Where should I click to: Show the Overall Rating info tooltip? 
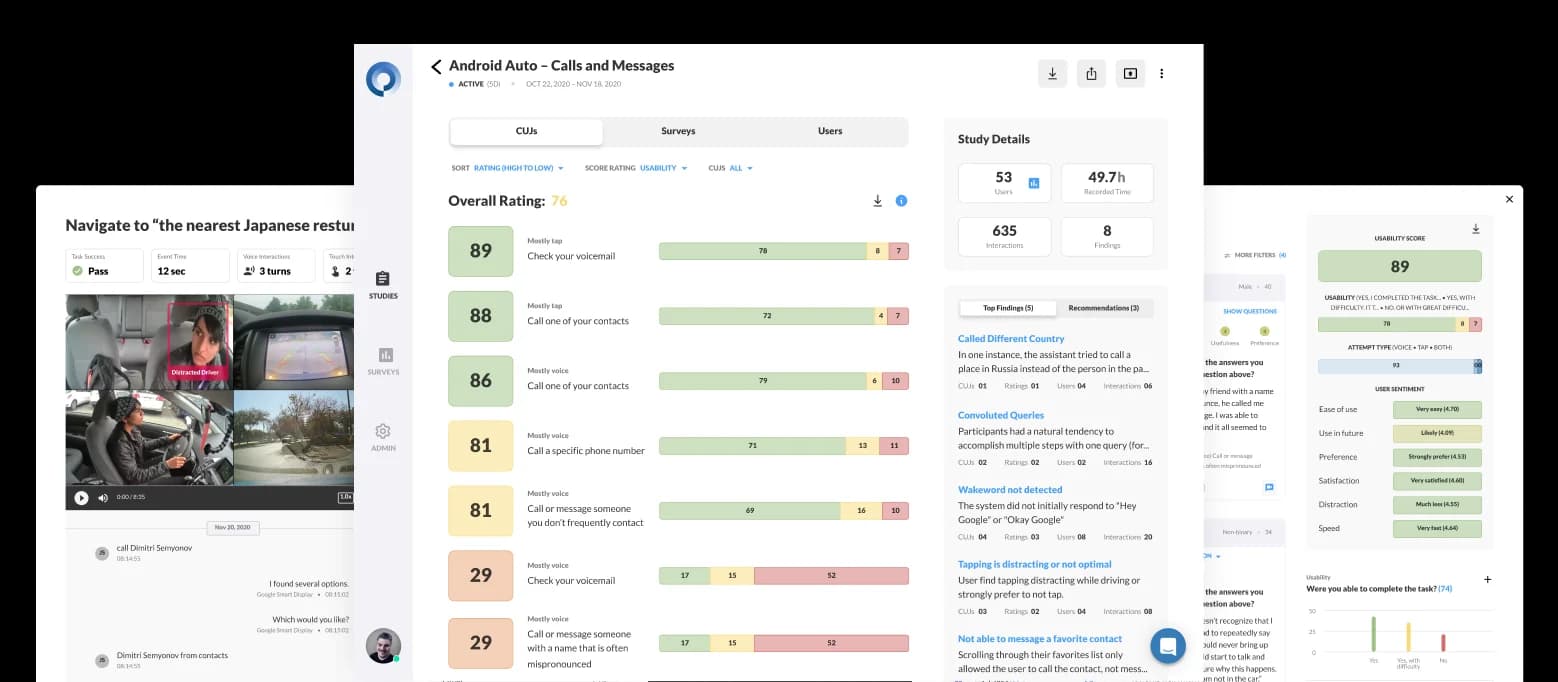901,201
